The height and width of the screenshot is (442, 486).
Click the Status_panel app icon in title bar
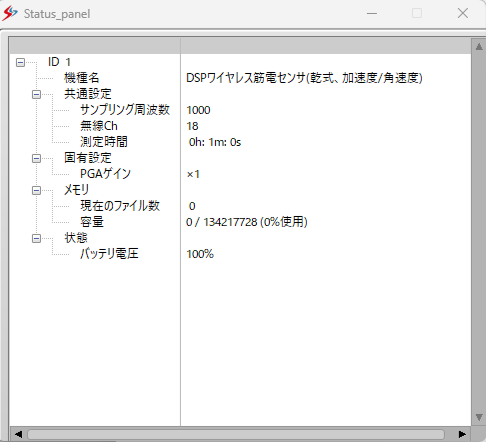point(10,13)
